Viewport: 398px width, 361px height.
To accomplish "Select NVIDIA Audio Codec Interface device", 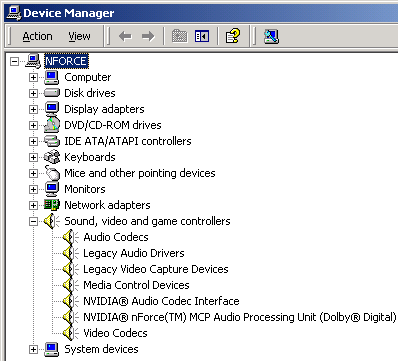I will [x=161, y=301].
